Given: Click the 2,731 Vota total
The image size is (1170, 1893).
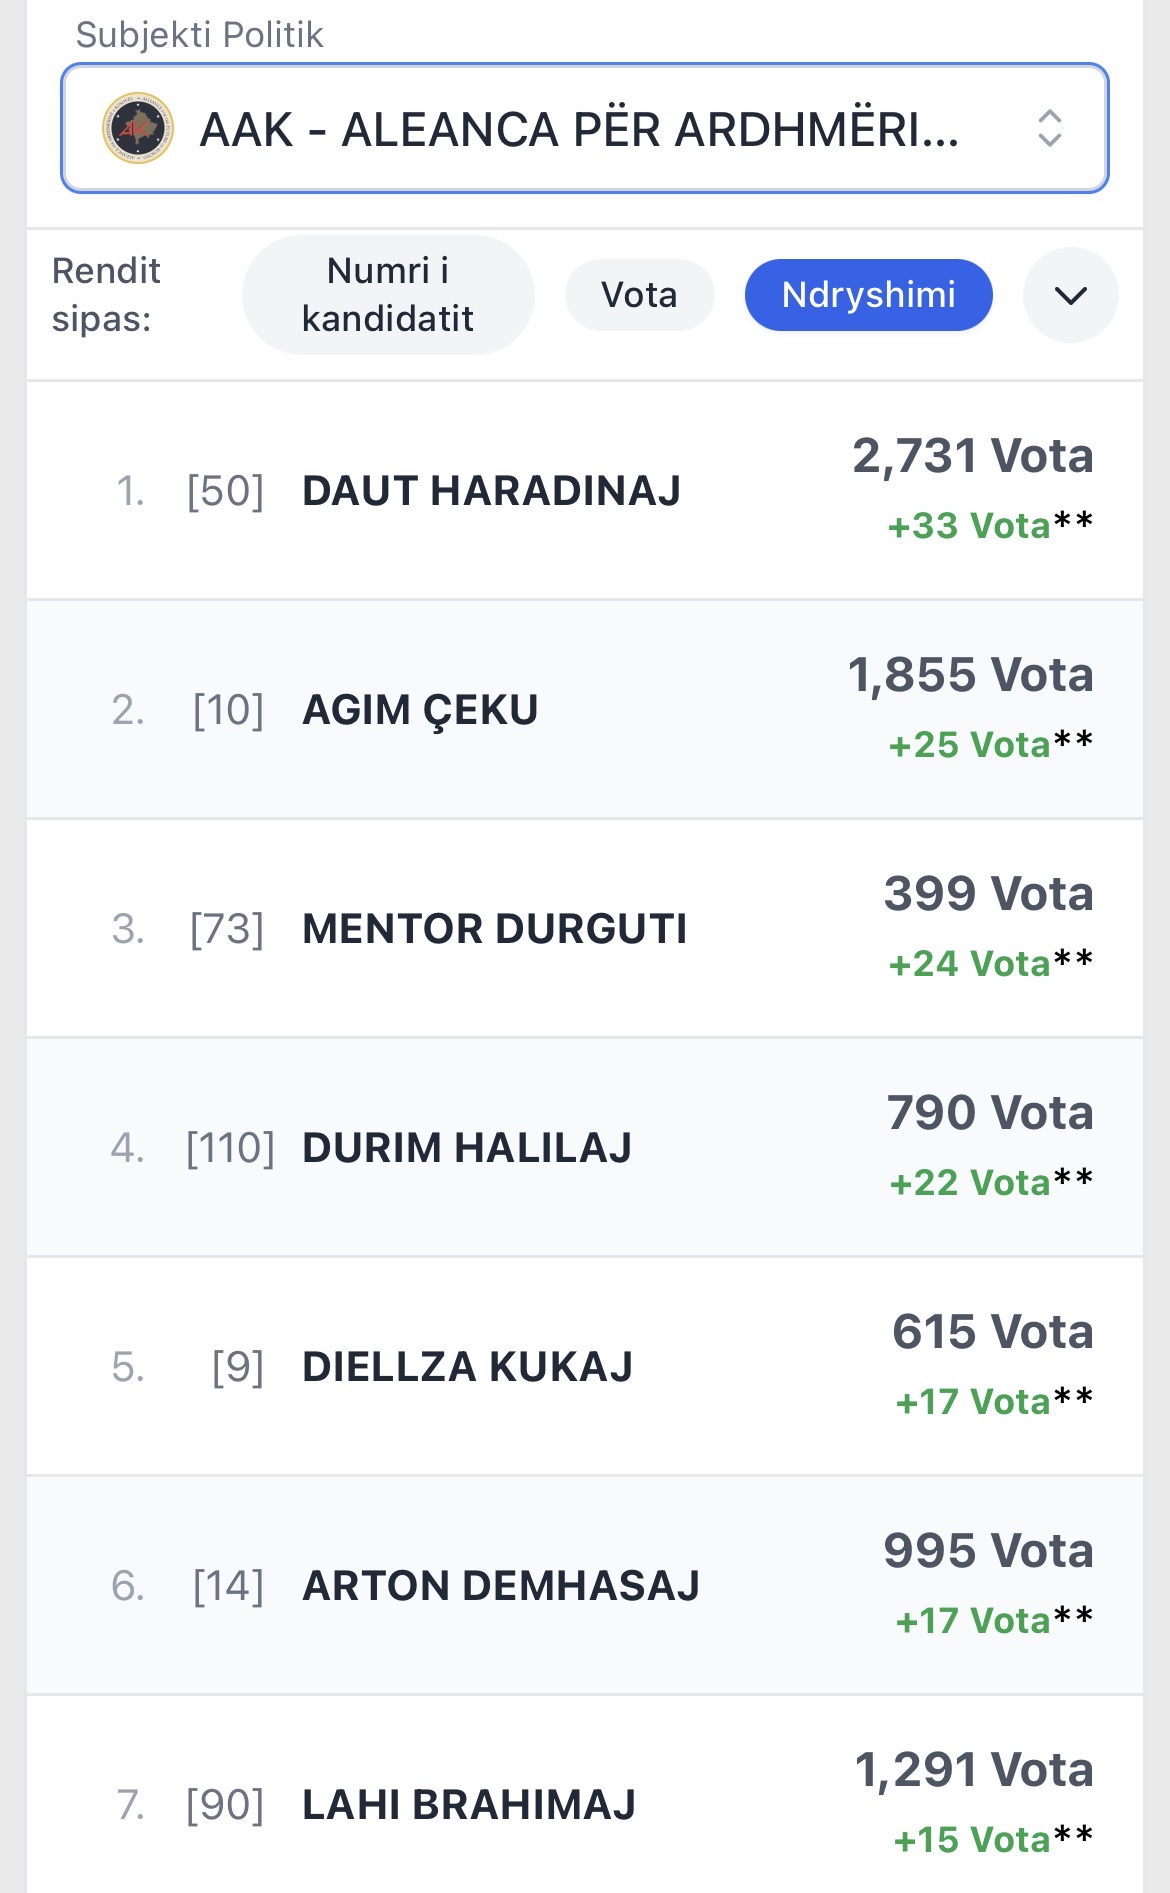Looking at the screenshot, I should point(972,456).
